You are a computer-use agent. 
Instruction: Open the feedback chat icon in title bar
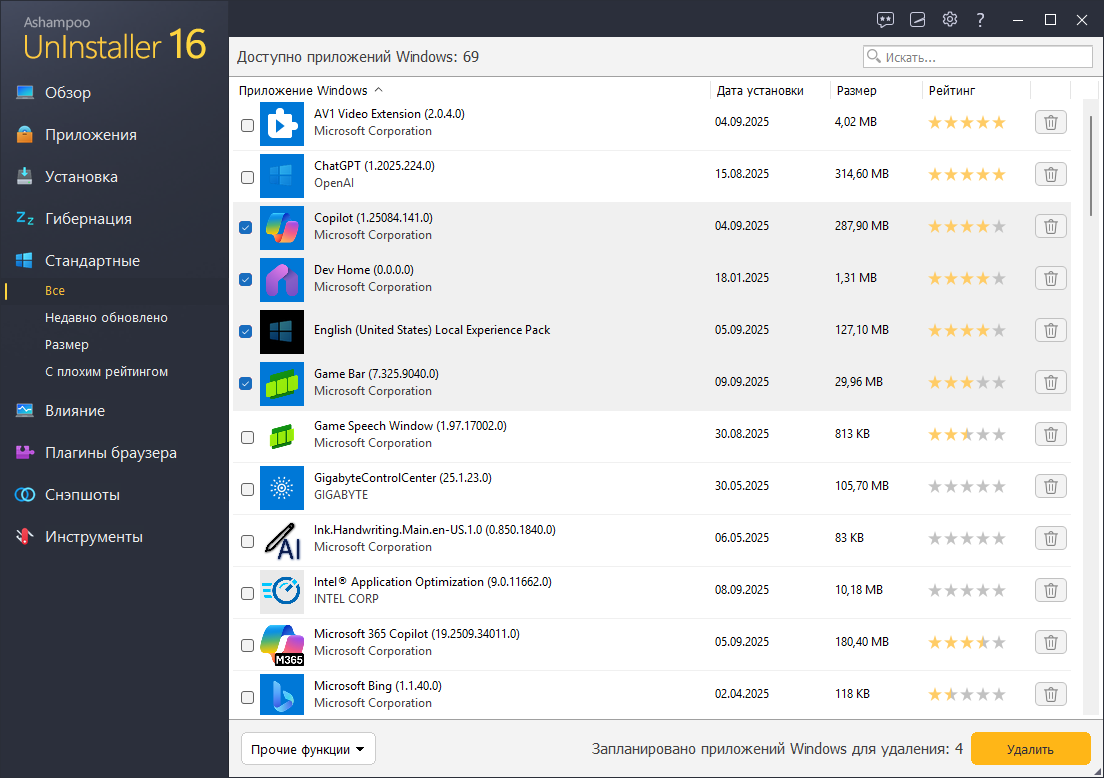pos(885,20)
